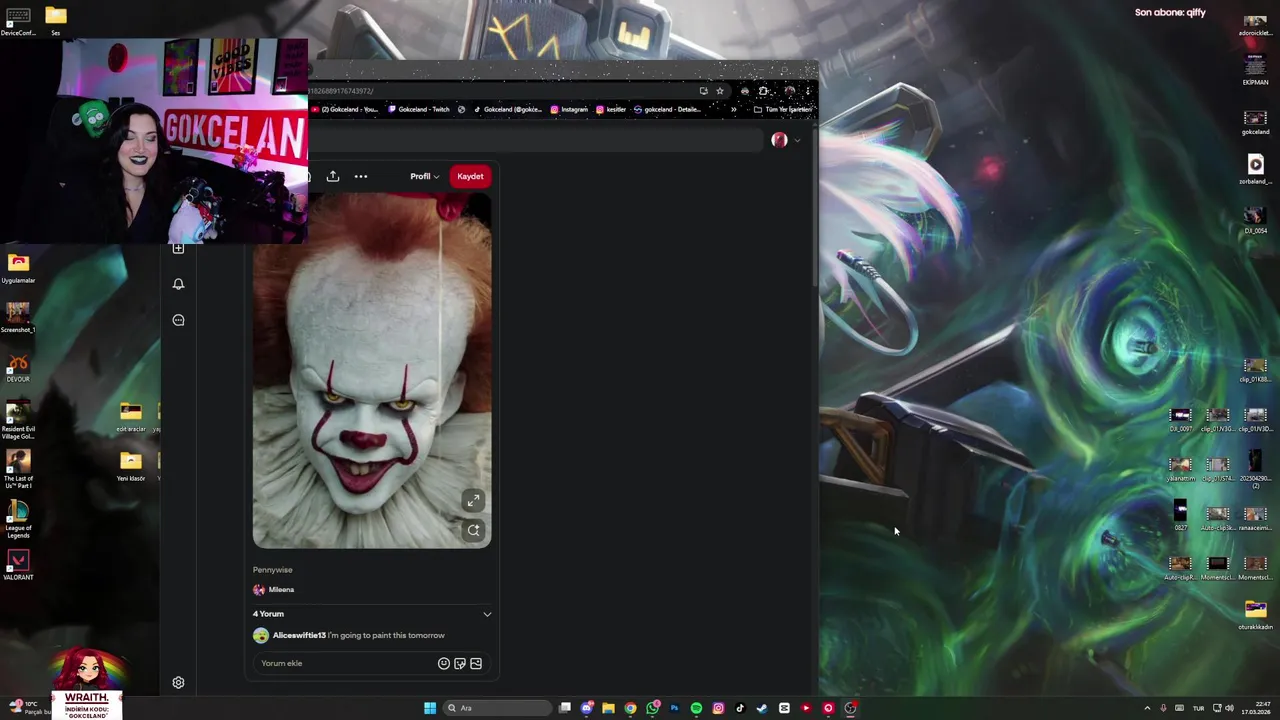
Task: Open the Profil board dropdown
Action: pyautogui.click(x=424, y=176)
